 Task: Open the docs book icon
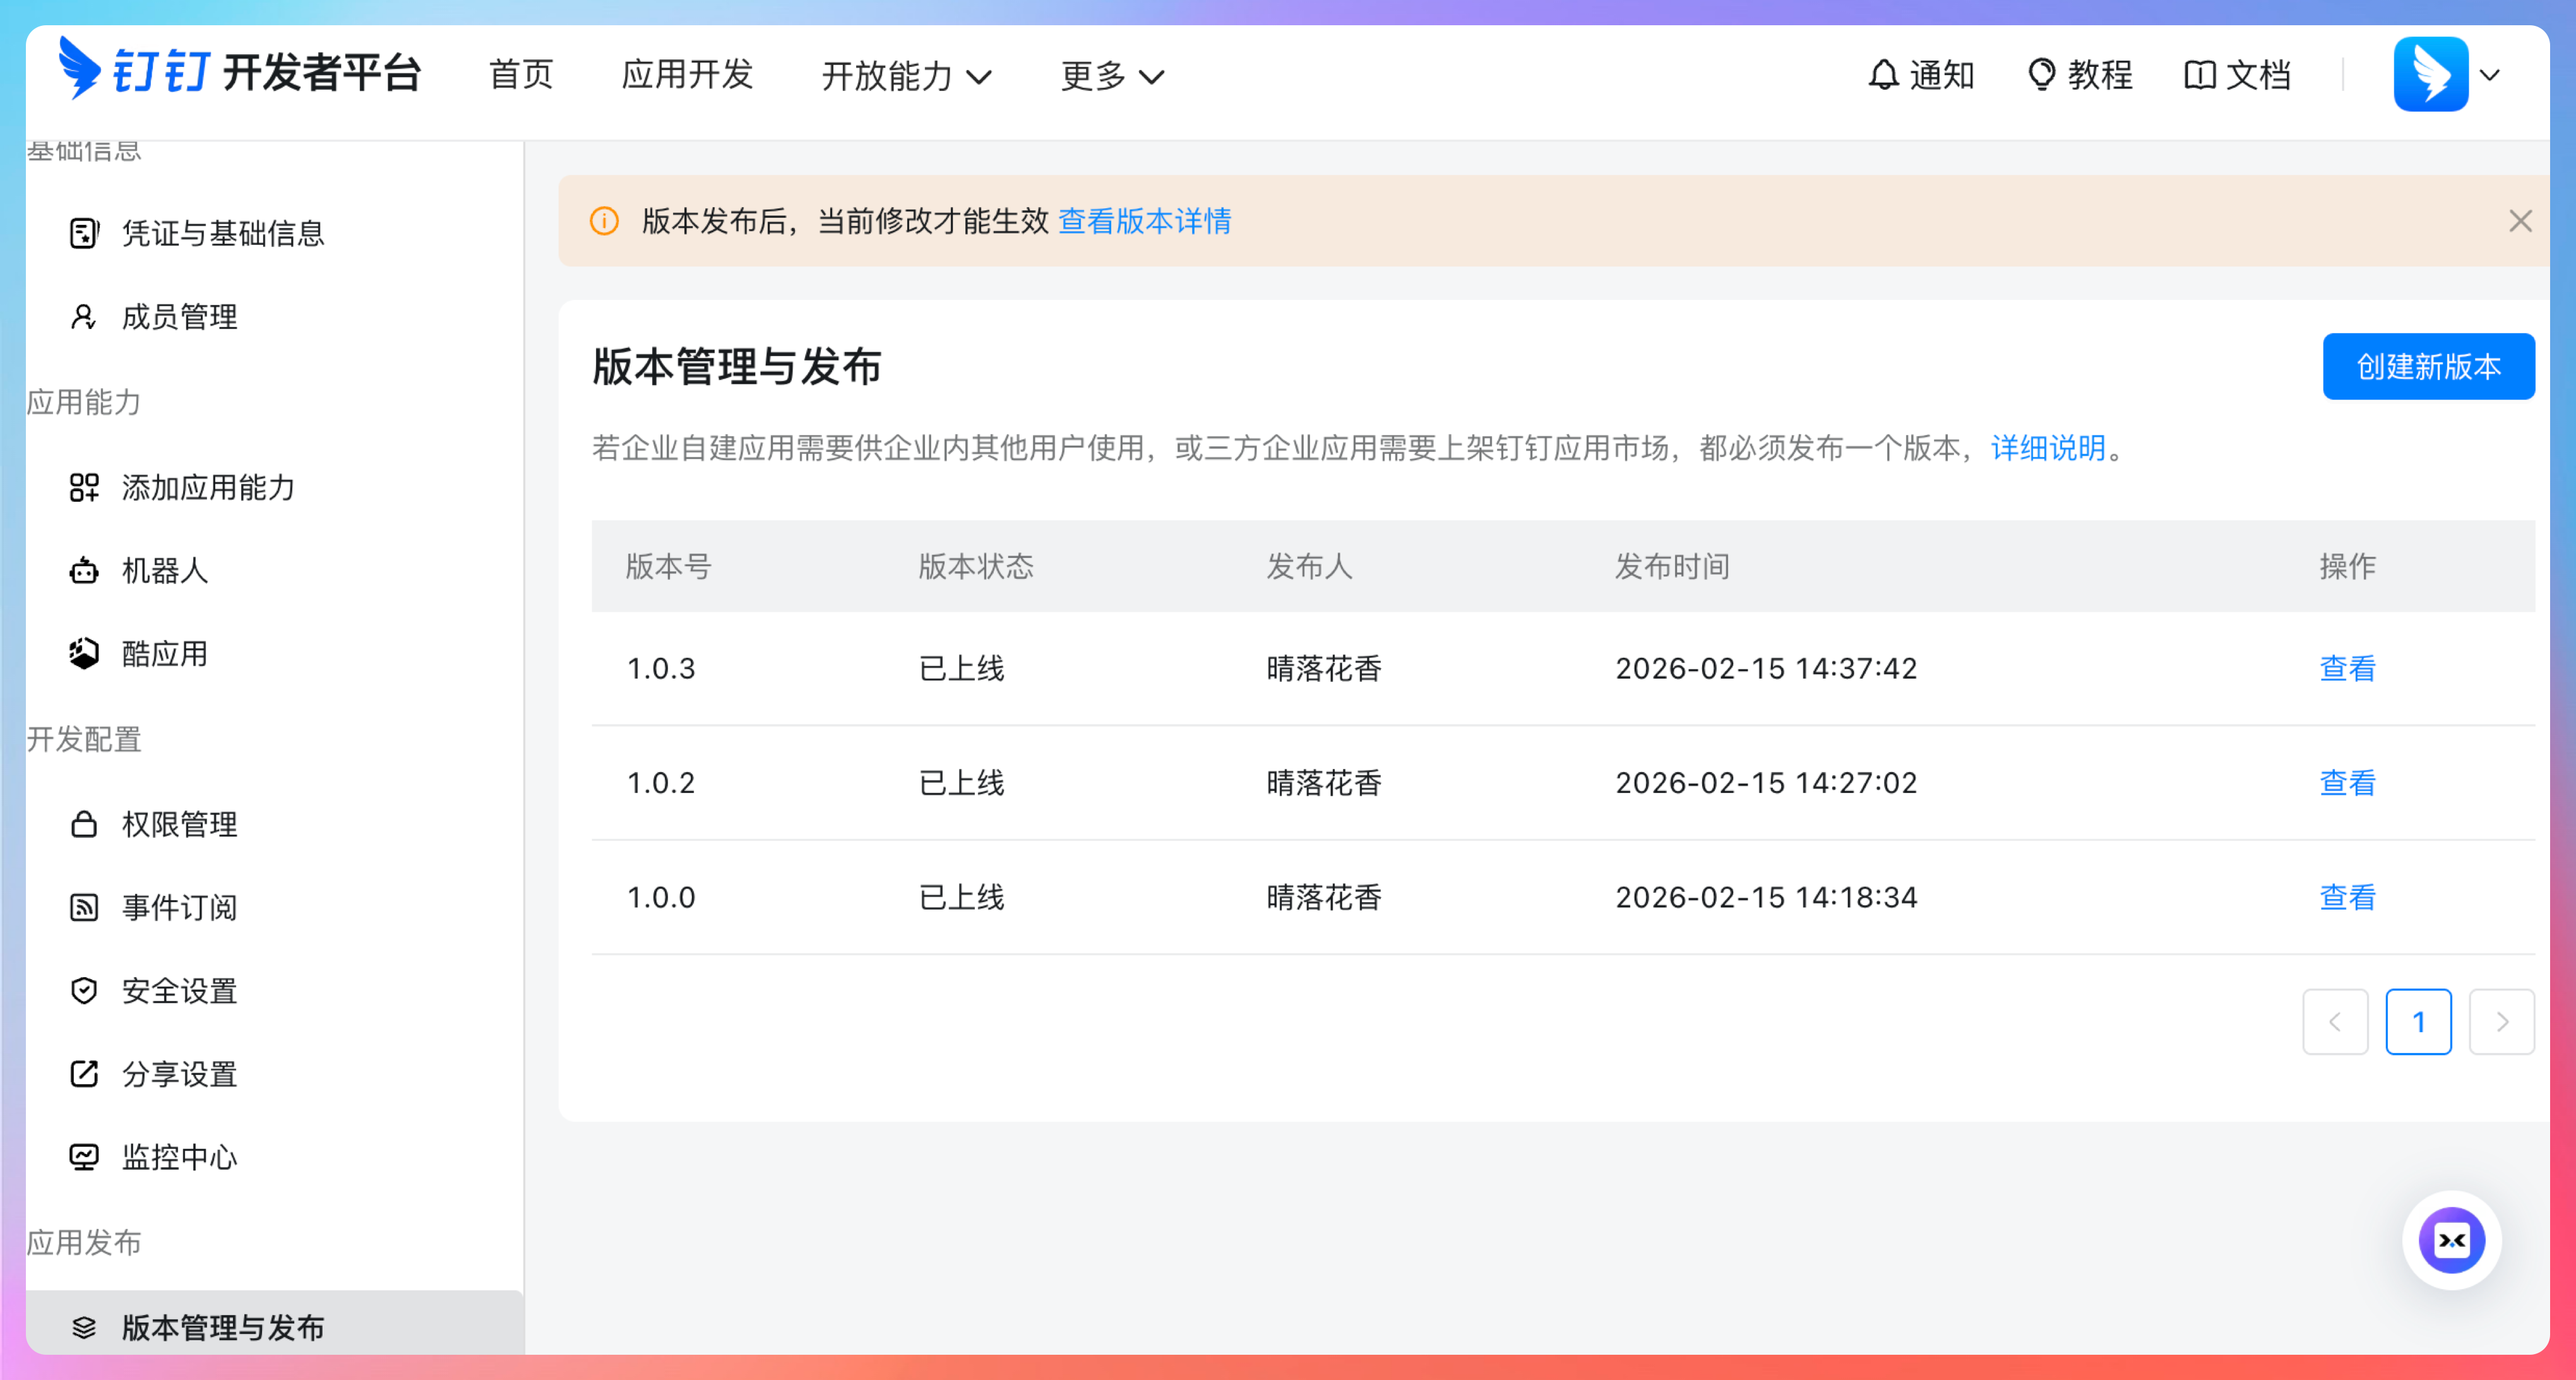(x=2199, y=75)
